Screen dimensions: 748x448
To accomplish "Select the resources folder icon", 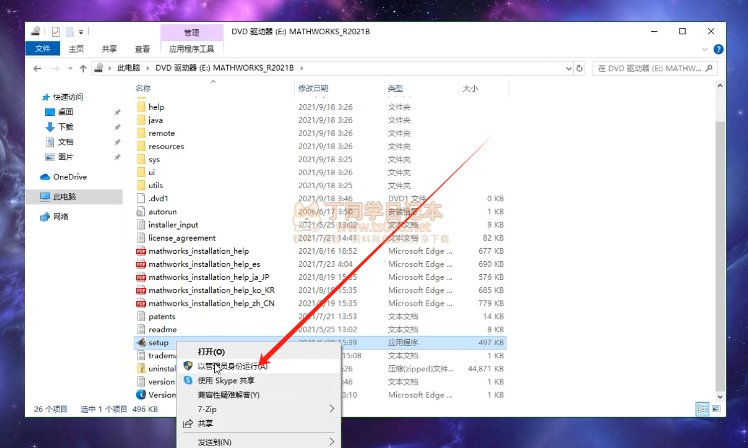I will click(x=141, y=146).
